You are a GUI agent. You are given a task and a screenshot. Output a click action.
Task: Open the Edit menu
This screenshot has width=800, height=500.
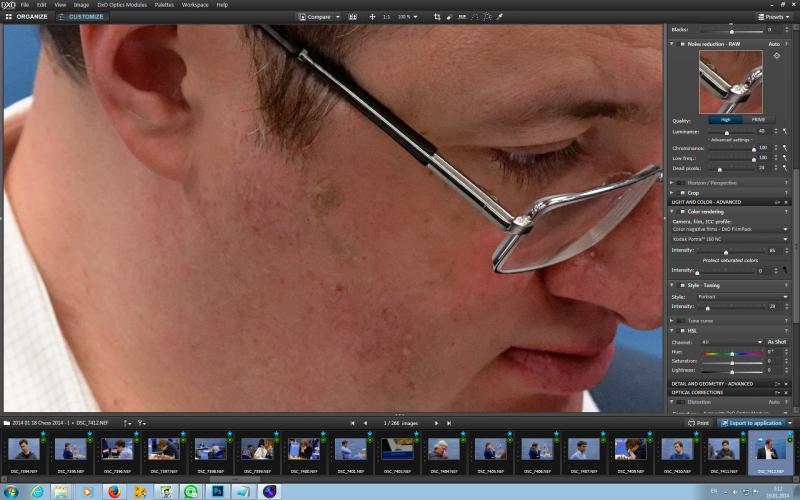click(x=42, y=5)
